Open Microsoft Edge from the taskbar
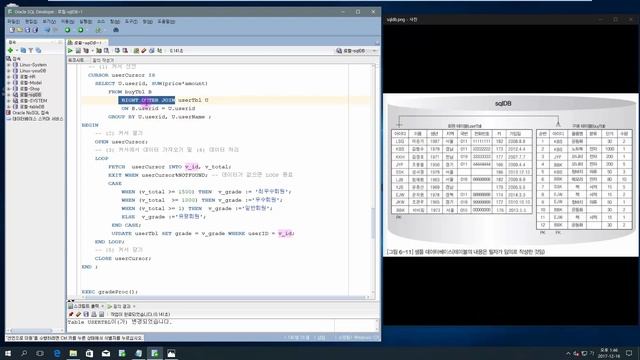This screenshot has width=640, height=360. click(x=57, y=353)
